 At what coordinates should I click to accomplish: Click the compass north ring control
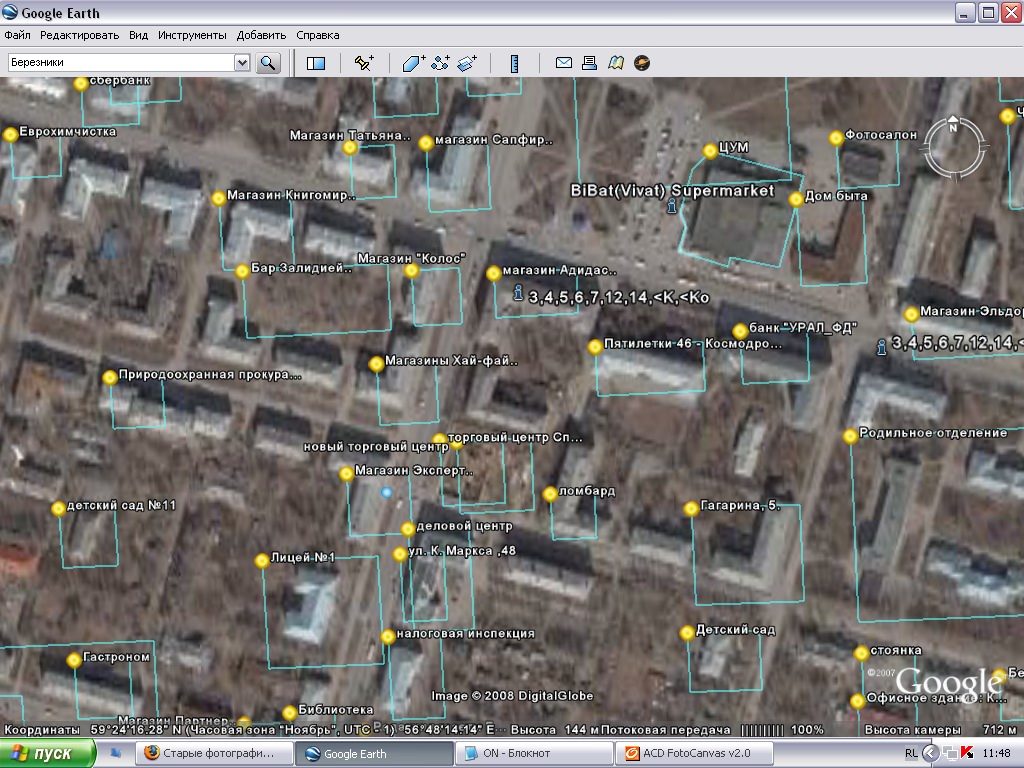pos(953,126)
